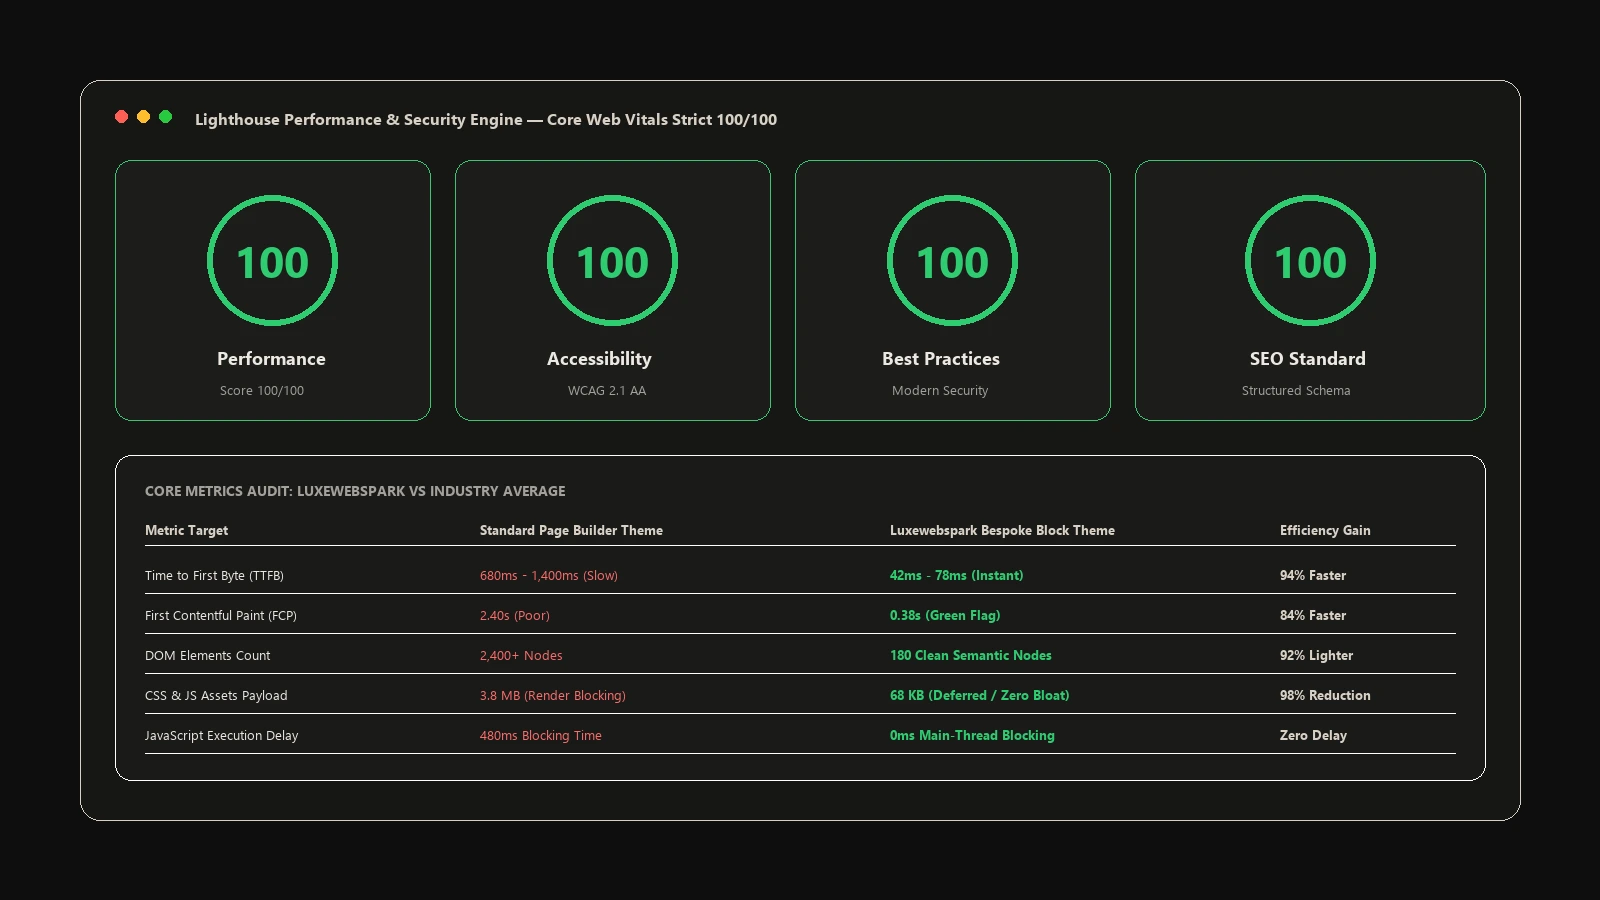Select the 'First Contentful Paint (FCP)' row label
Viewport: 1600px width, 900px height.
tap(221, 616)
